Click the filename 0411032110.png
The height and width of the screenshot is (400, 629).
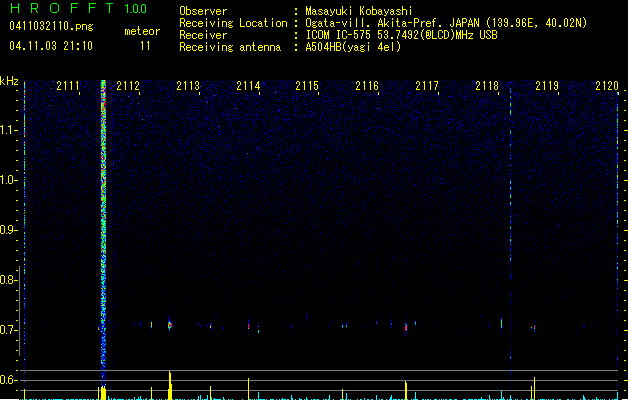point(51,26)
